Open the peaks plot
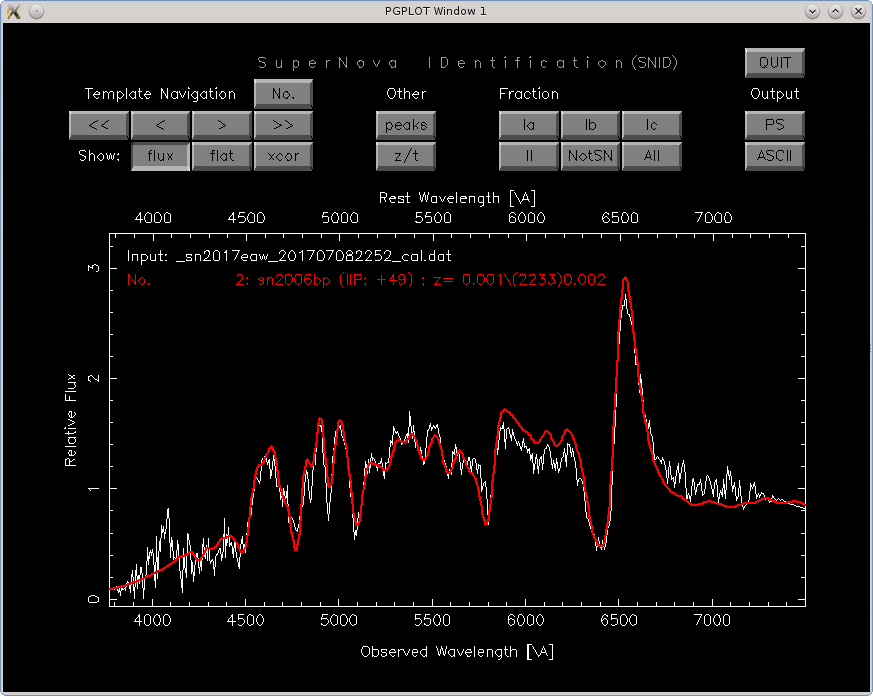 click(406, 125)
